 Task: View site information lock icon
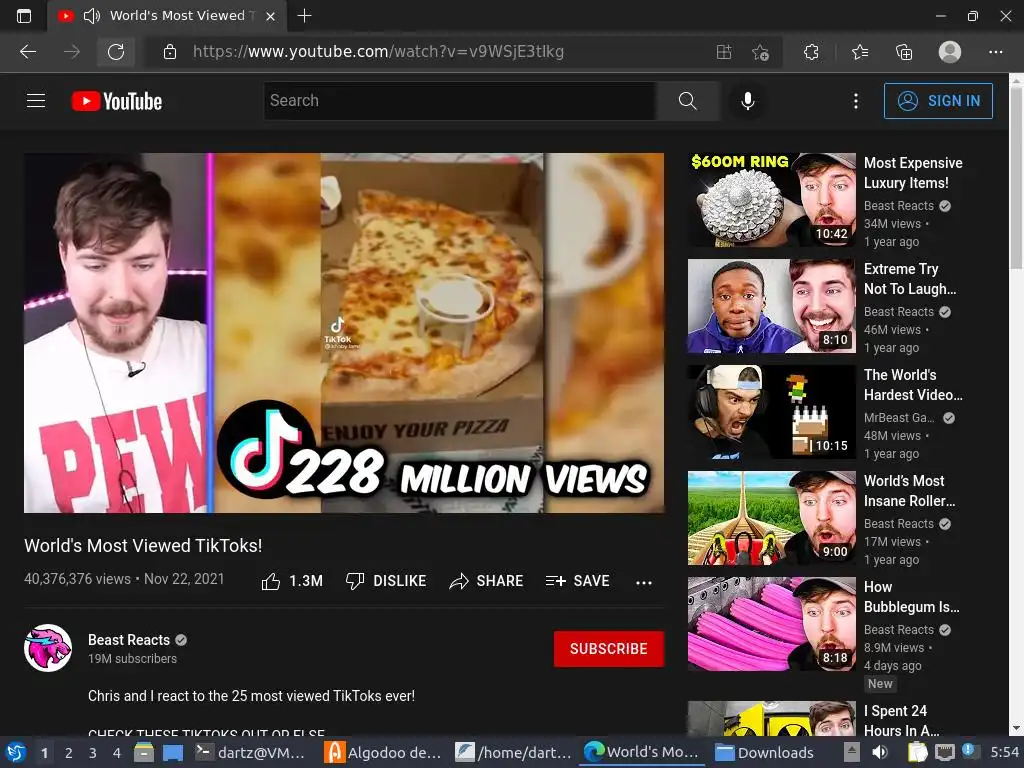[x=170, y=52]
